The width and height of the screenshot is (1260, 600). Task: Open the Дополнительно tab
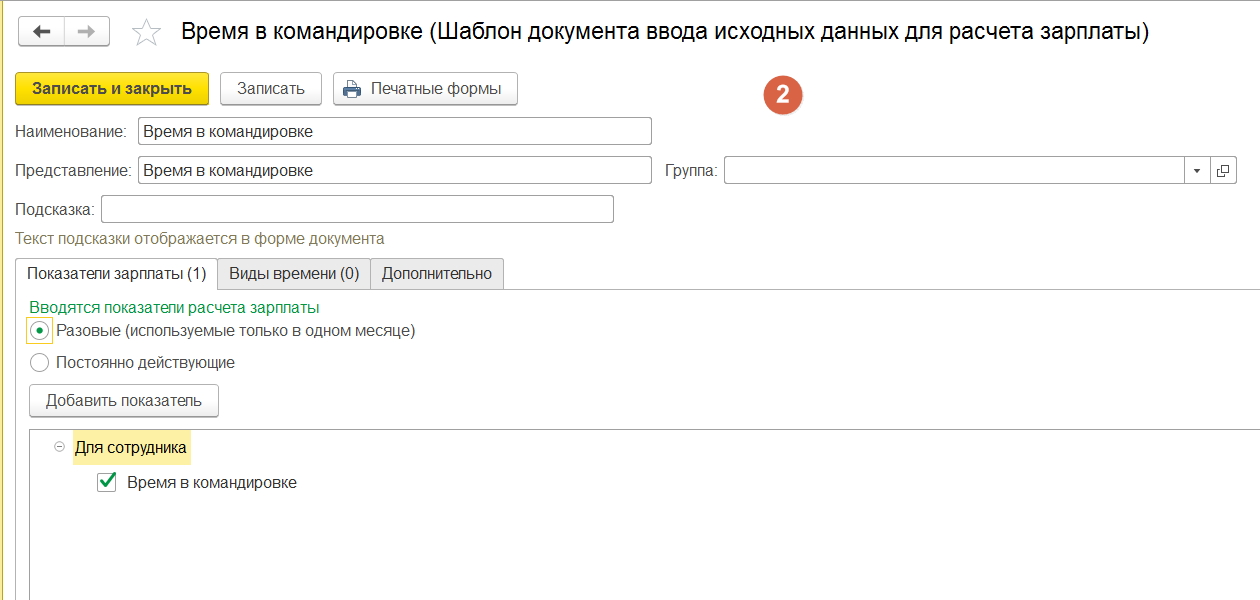[436, 274]
